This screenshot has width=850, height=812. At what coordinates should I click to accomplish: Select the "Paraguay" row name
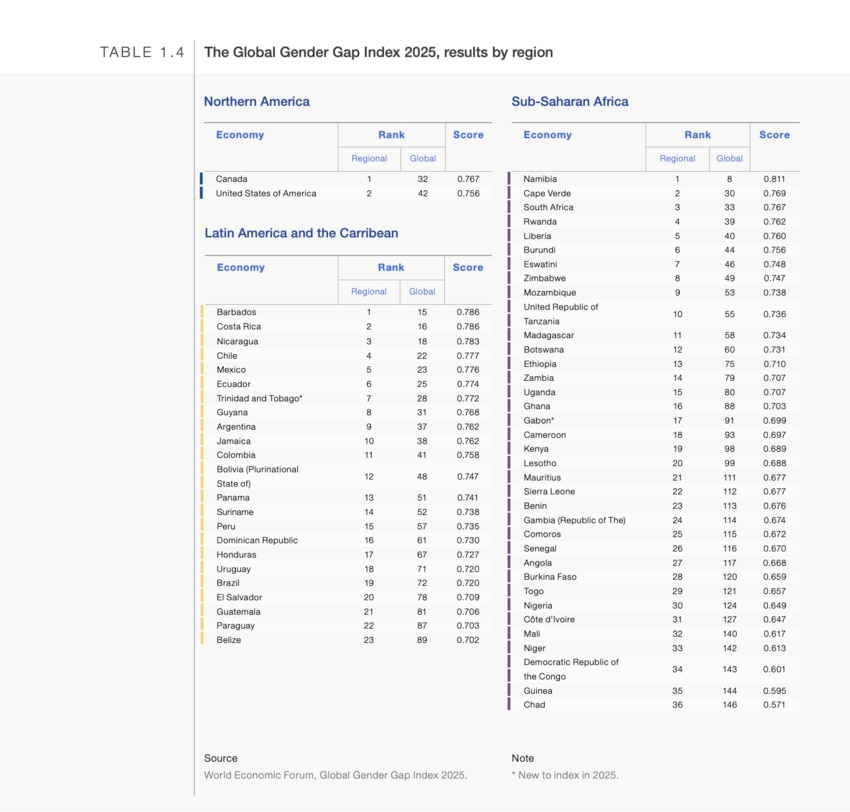[x=235, y=626]
